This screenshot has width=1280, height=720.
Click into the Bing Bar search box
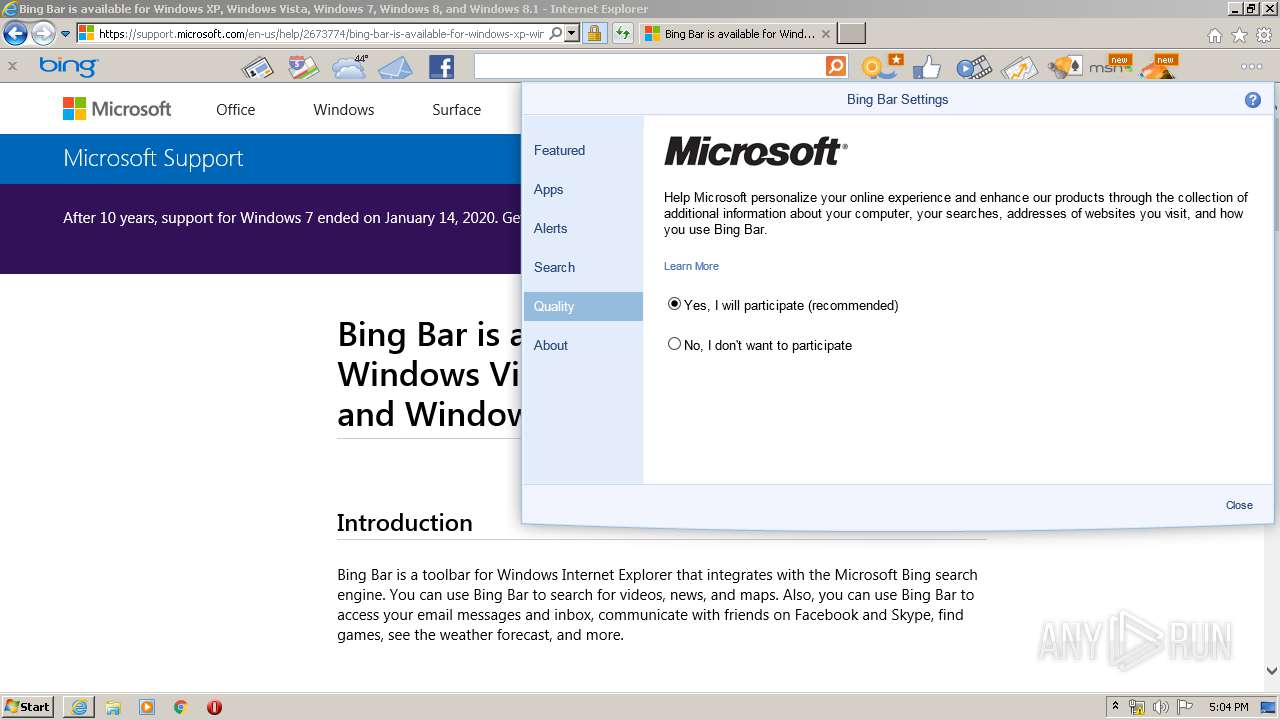click(650, 67)
